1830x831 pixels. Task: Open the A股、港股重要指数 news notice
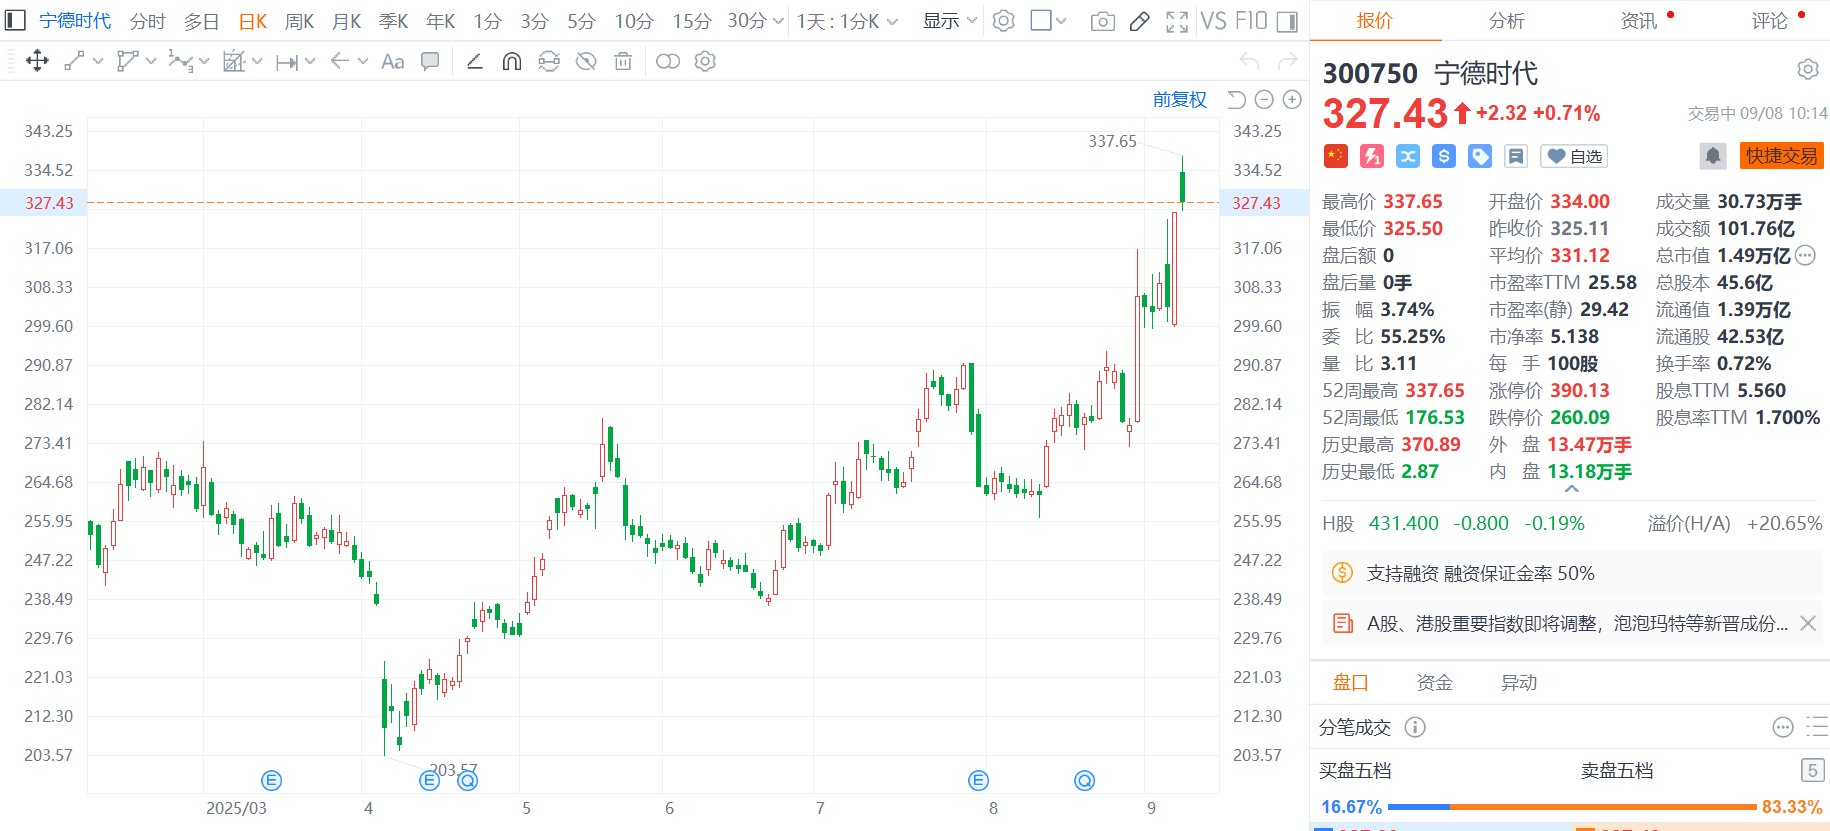point(1577,624)
